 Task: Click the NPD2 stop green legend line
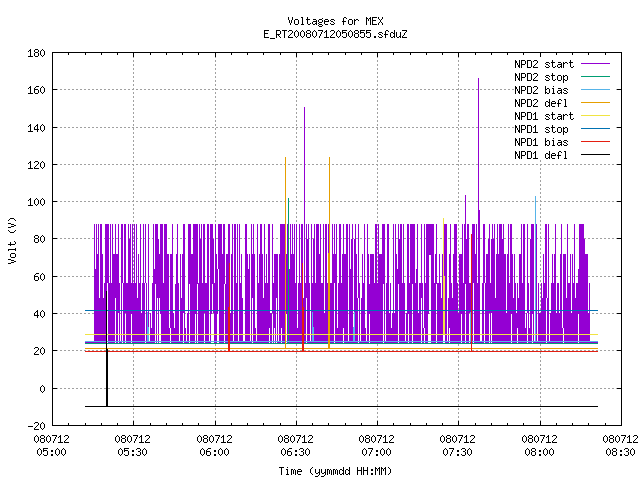(595, 77)
